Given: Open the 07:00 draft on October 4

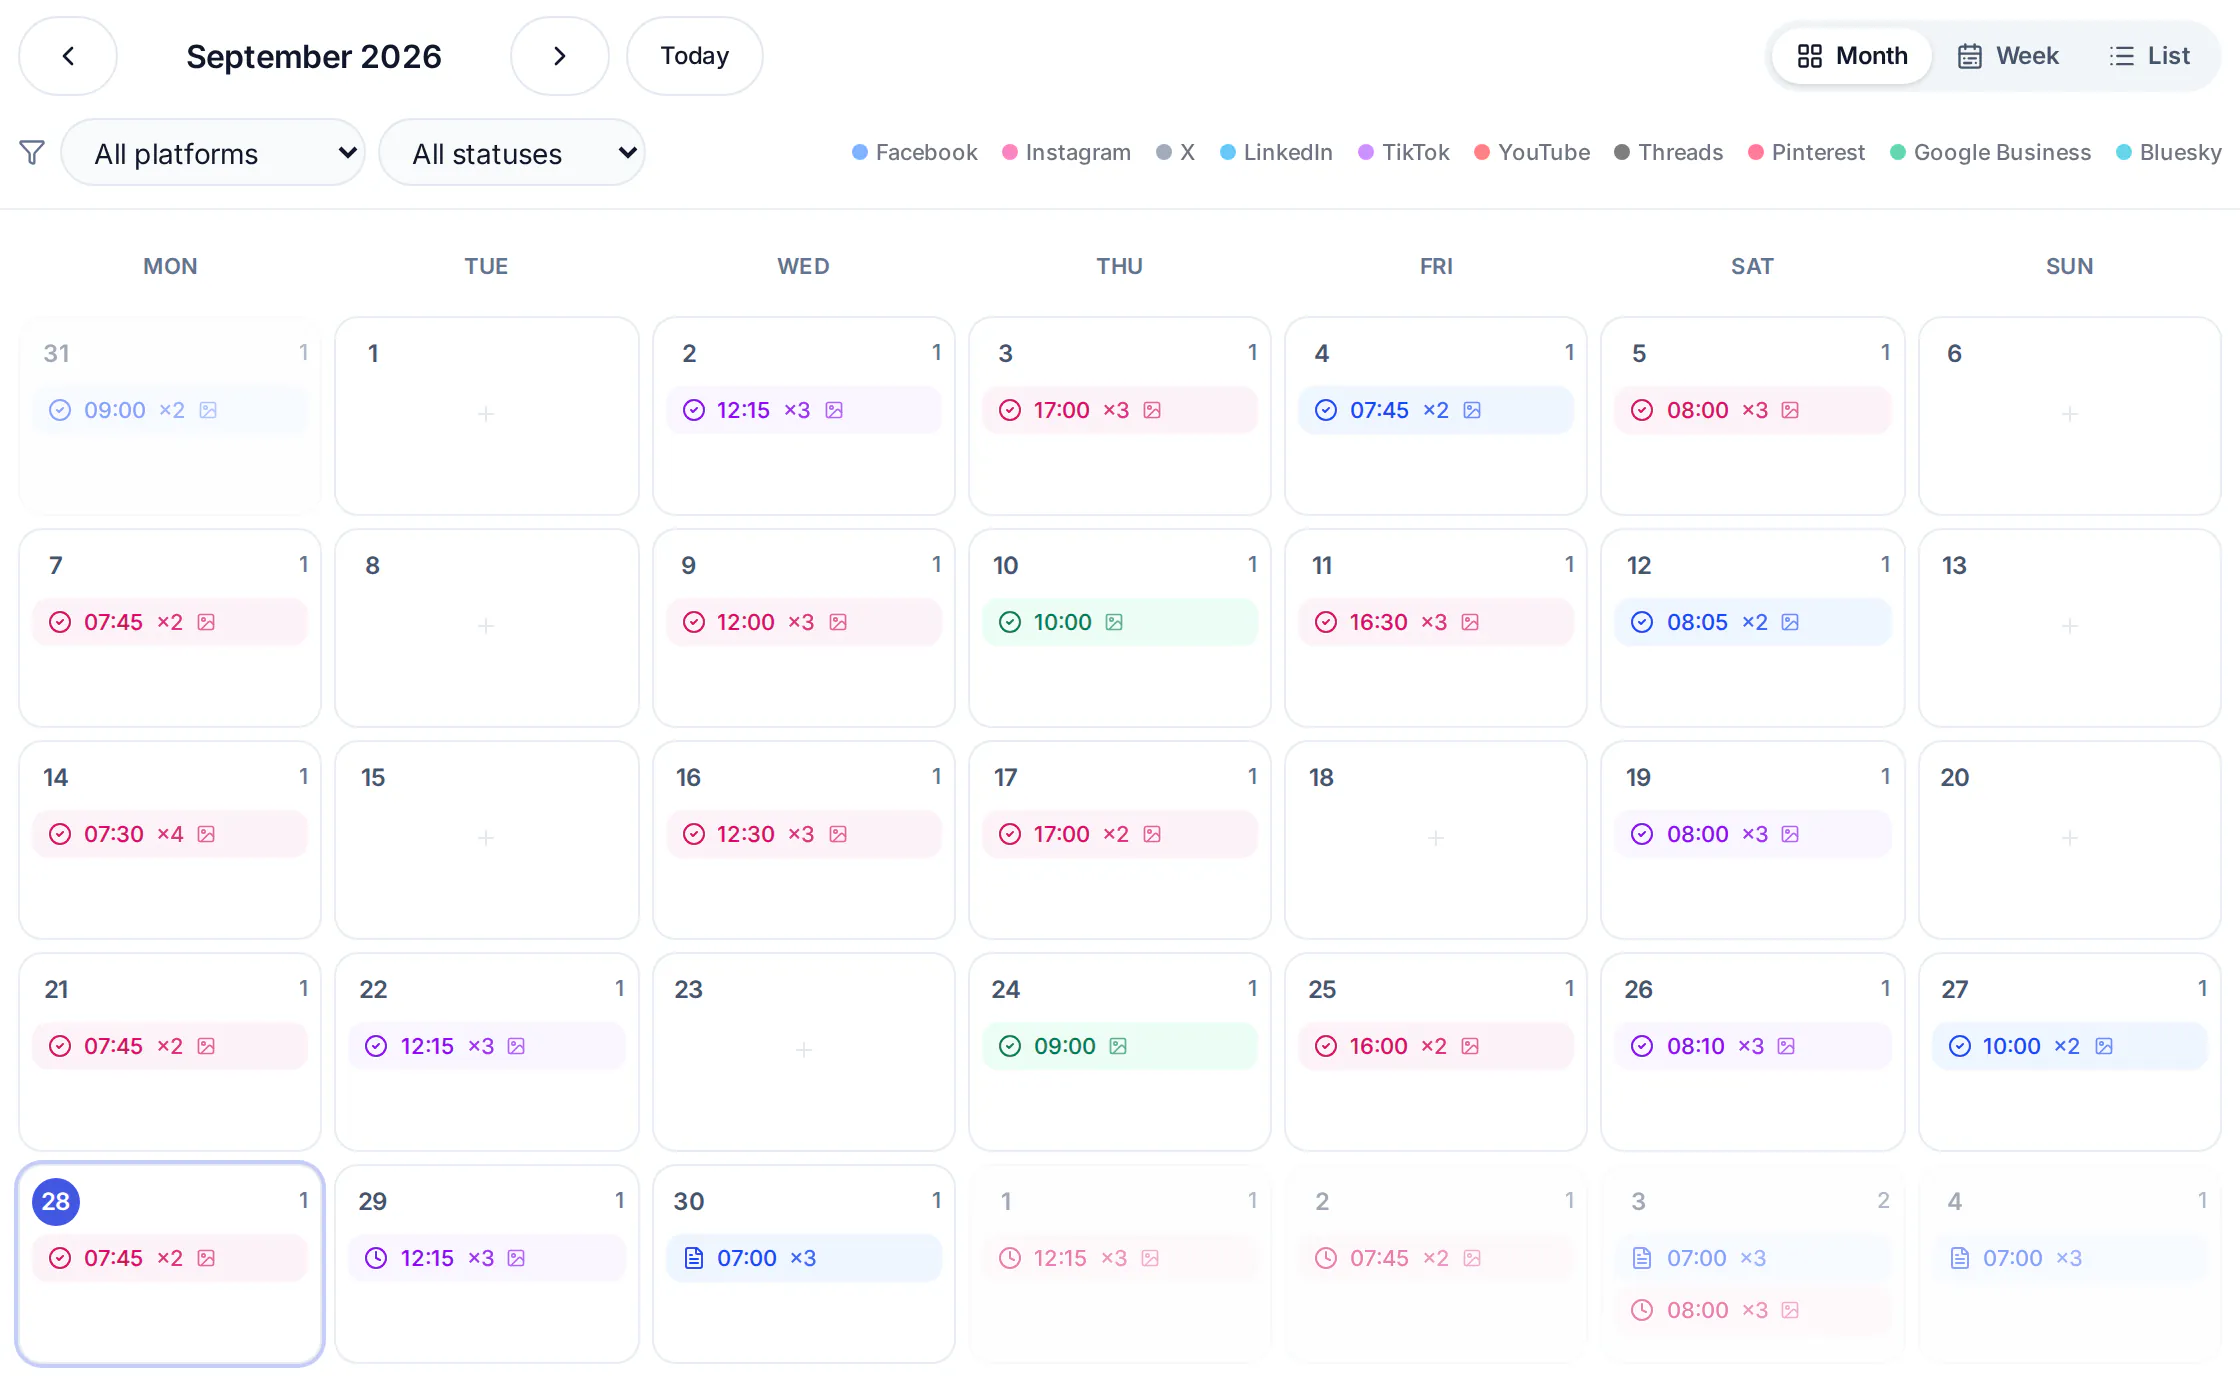Looking at the screenshot, I should tap(2069, 1258).
